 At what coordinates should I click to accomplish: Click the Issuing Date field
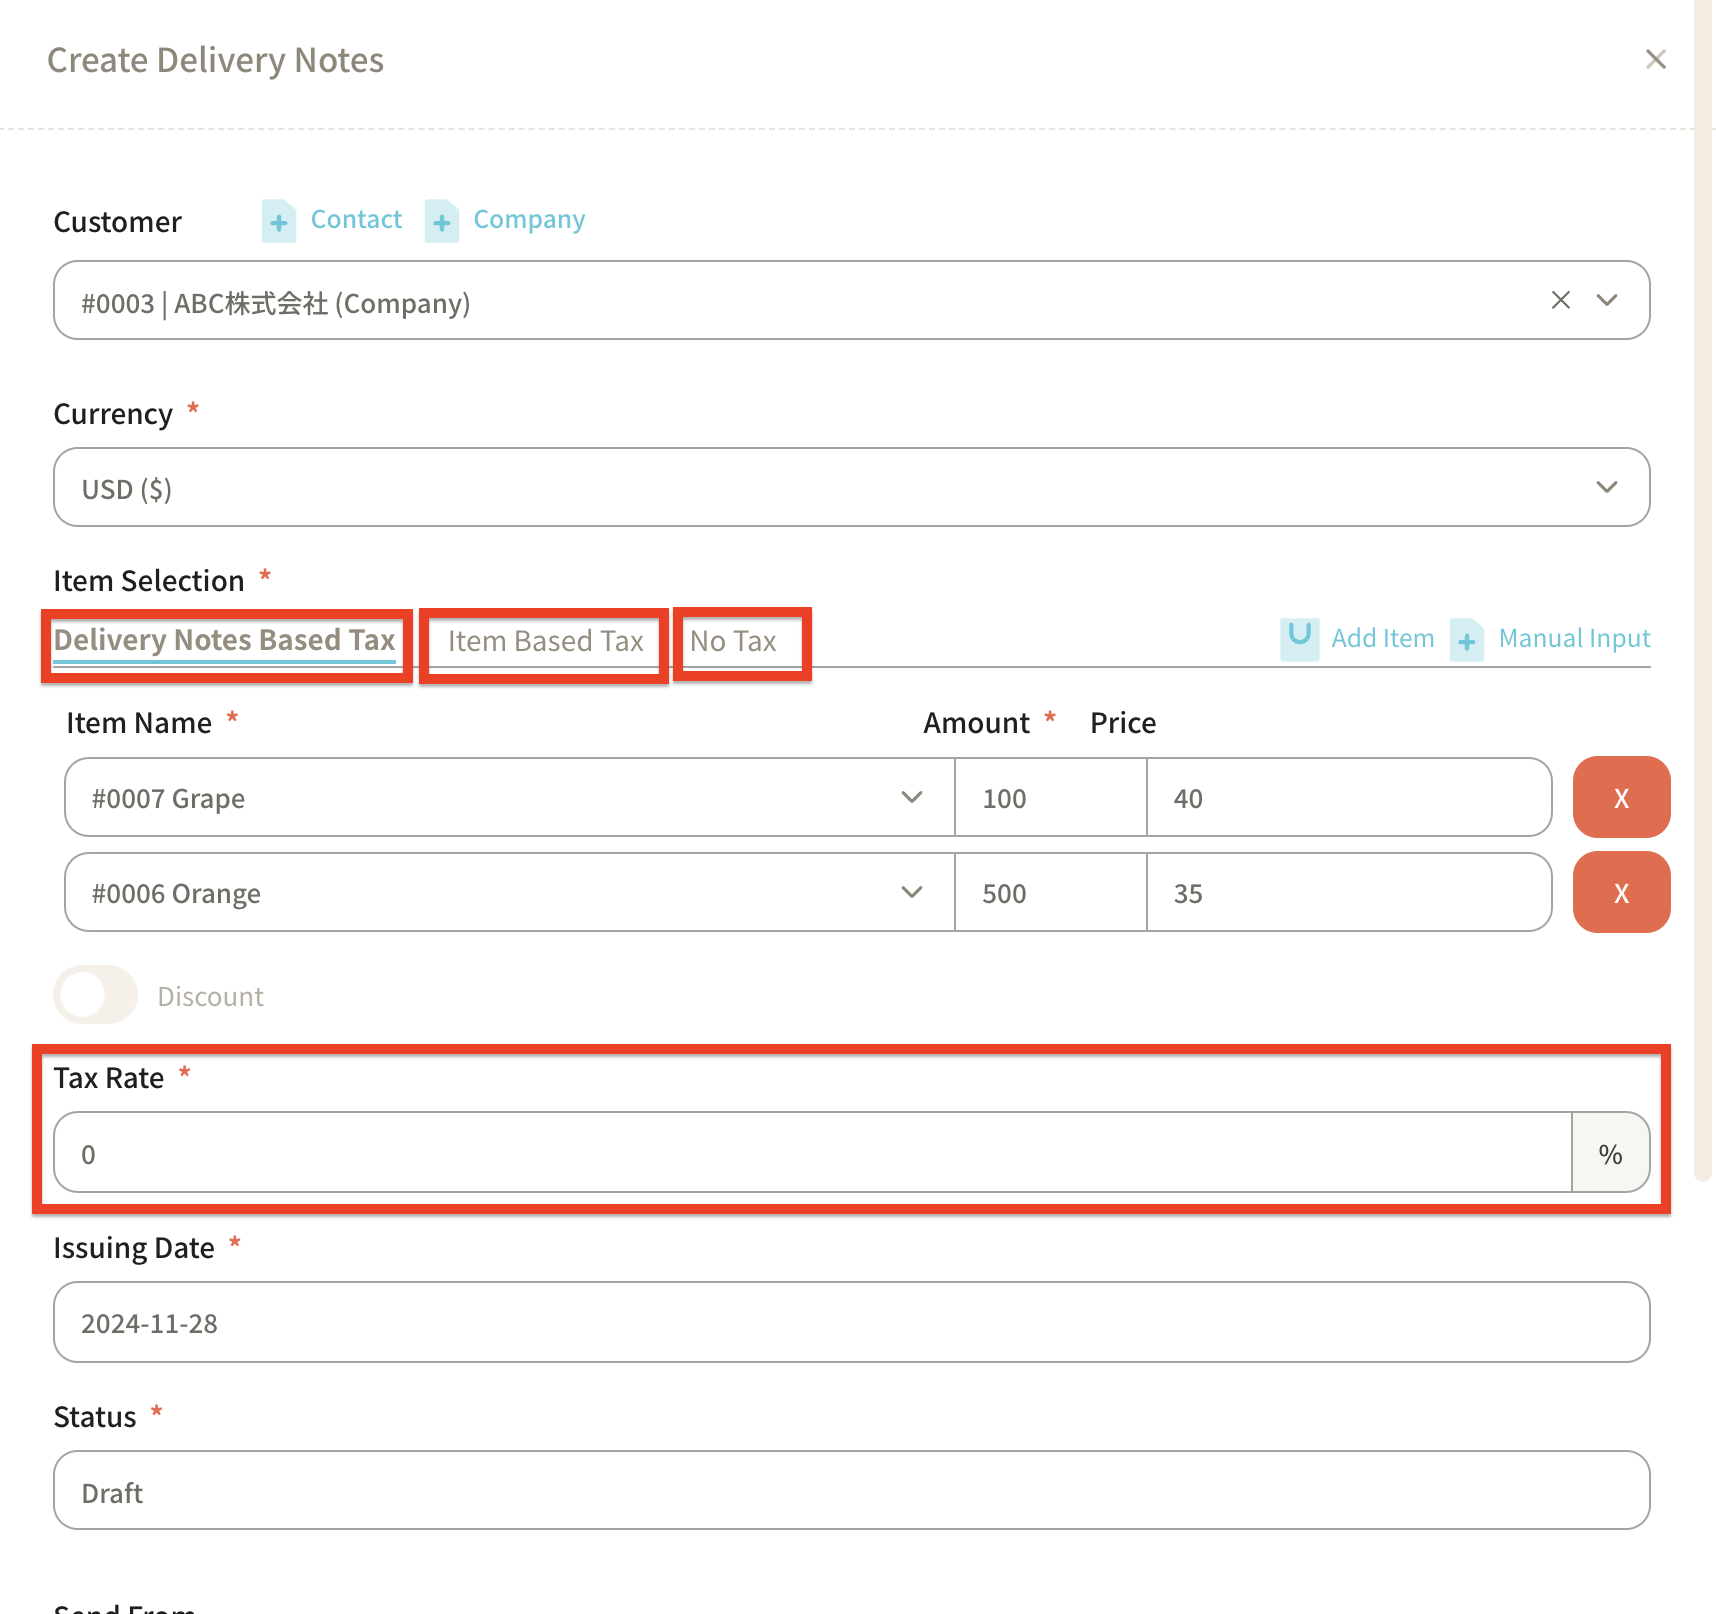(851, 1322)
